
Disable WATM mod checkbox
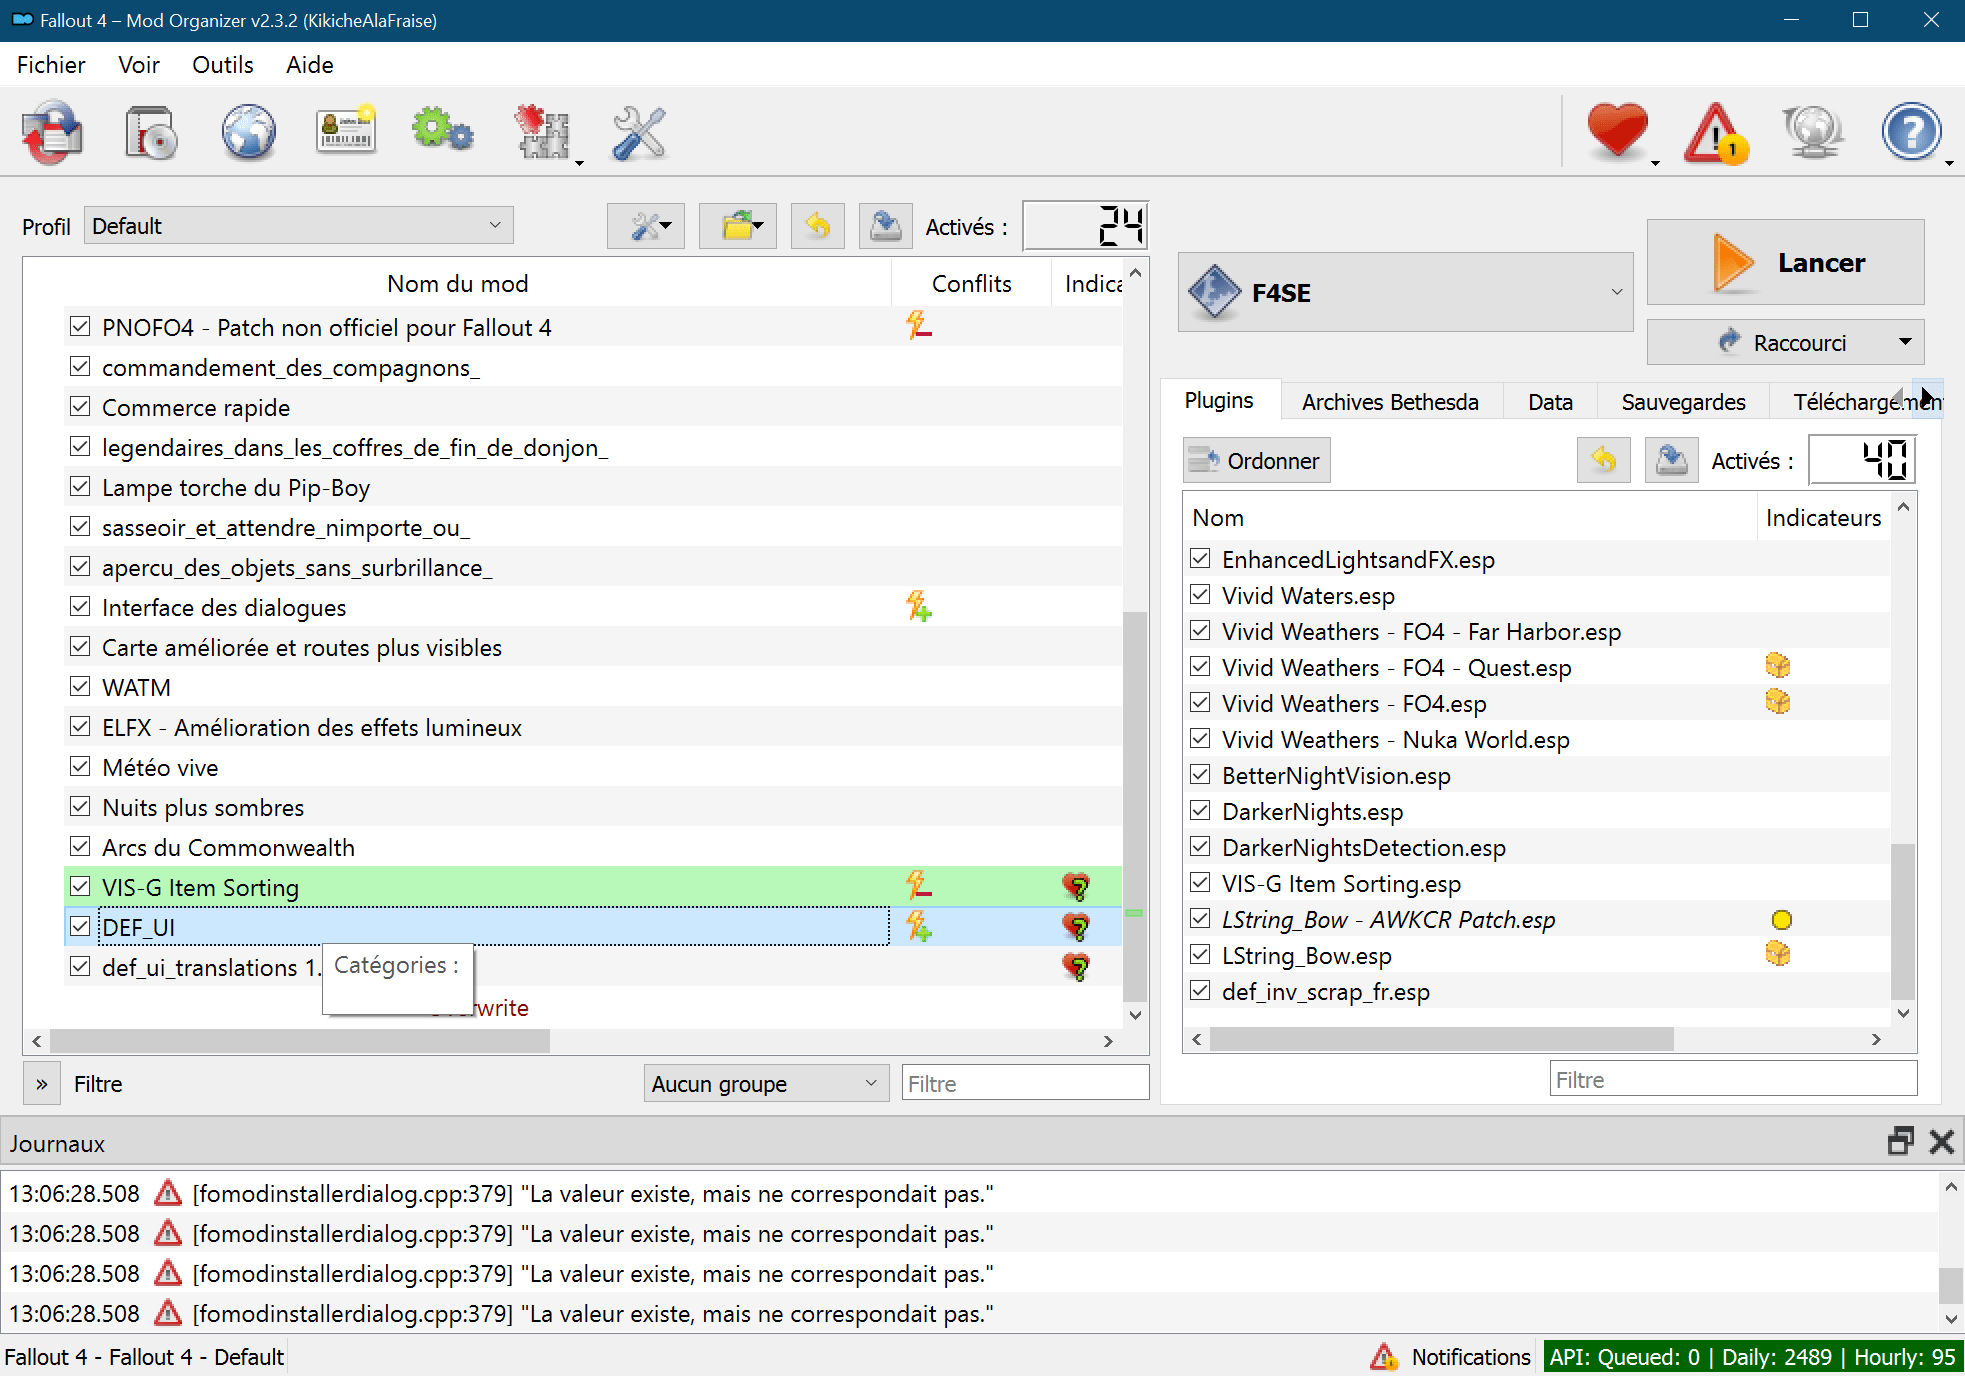80,686
